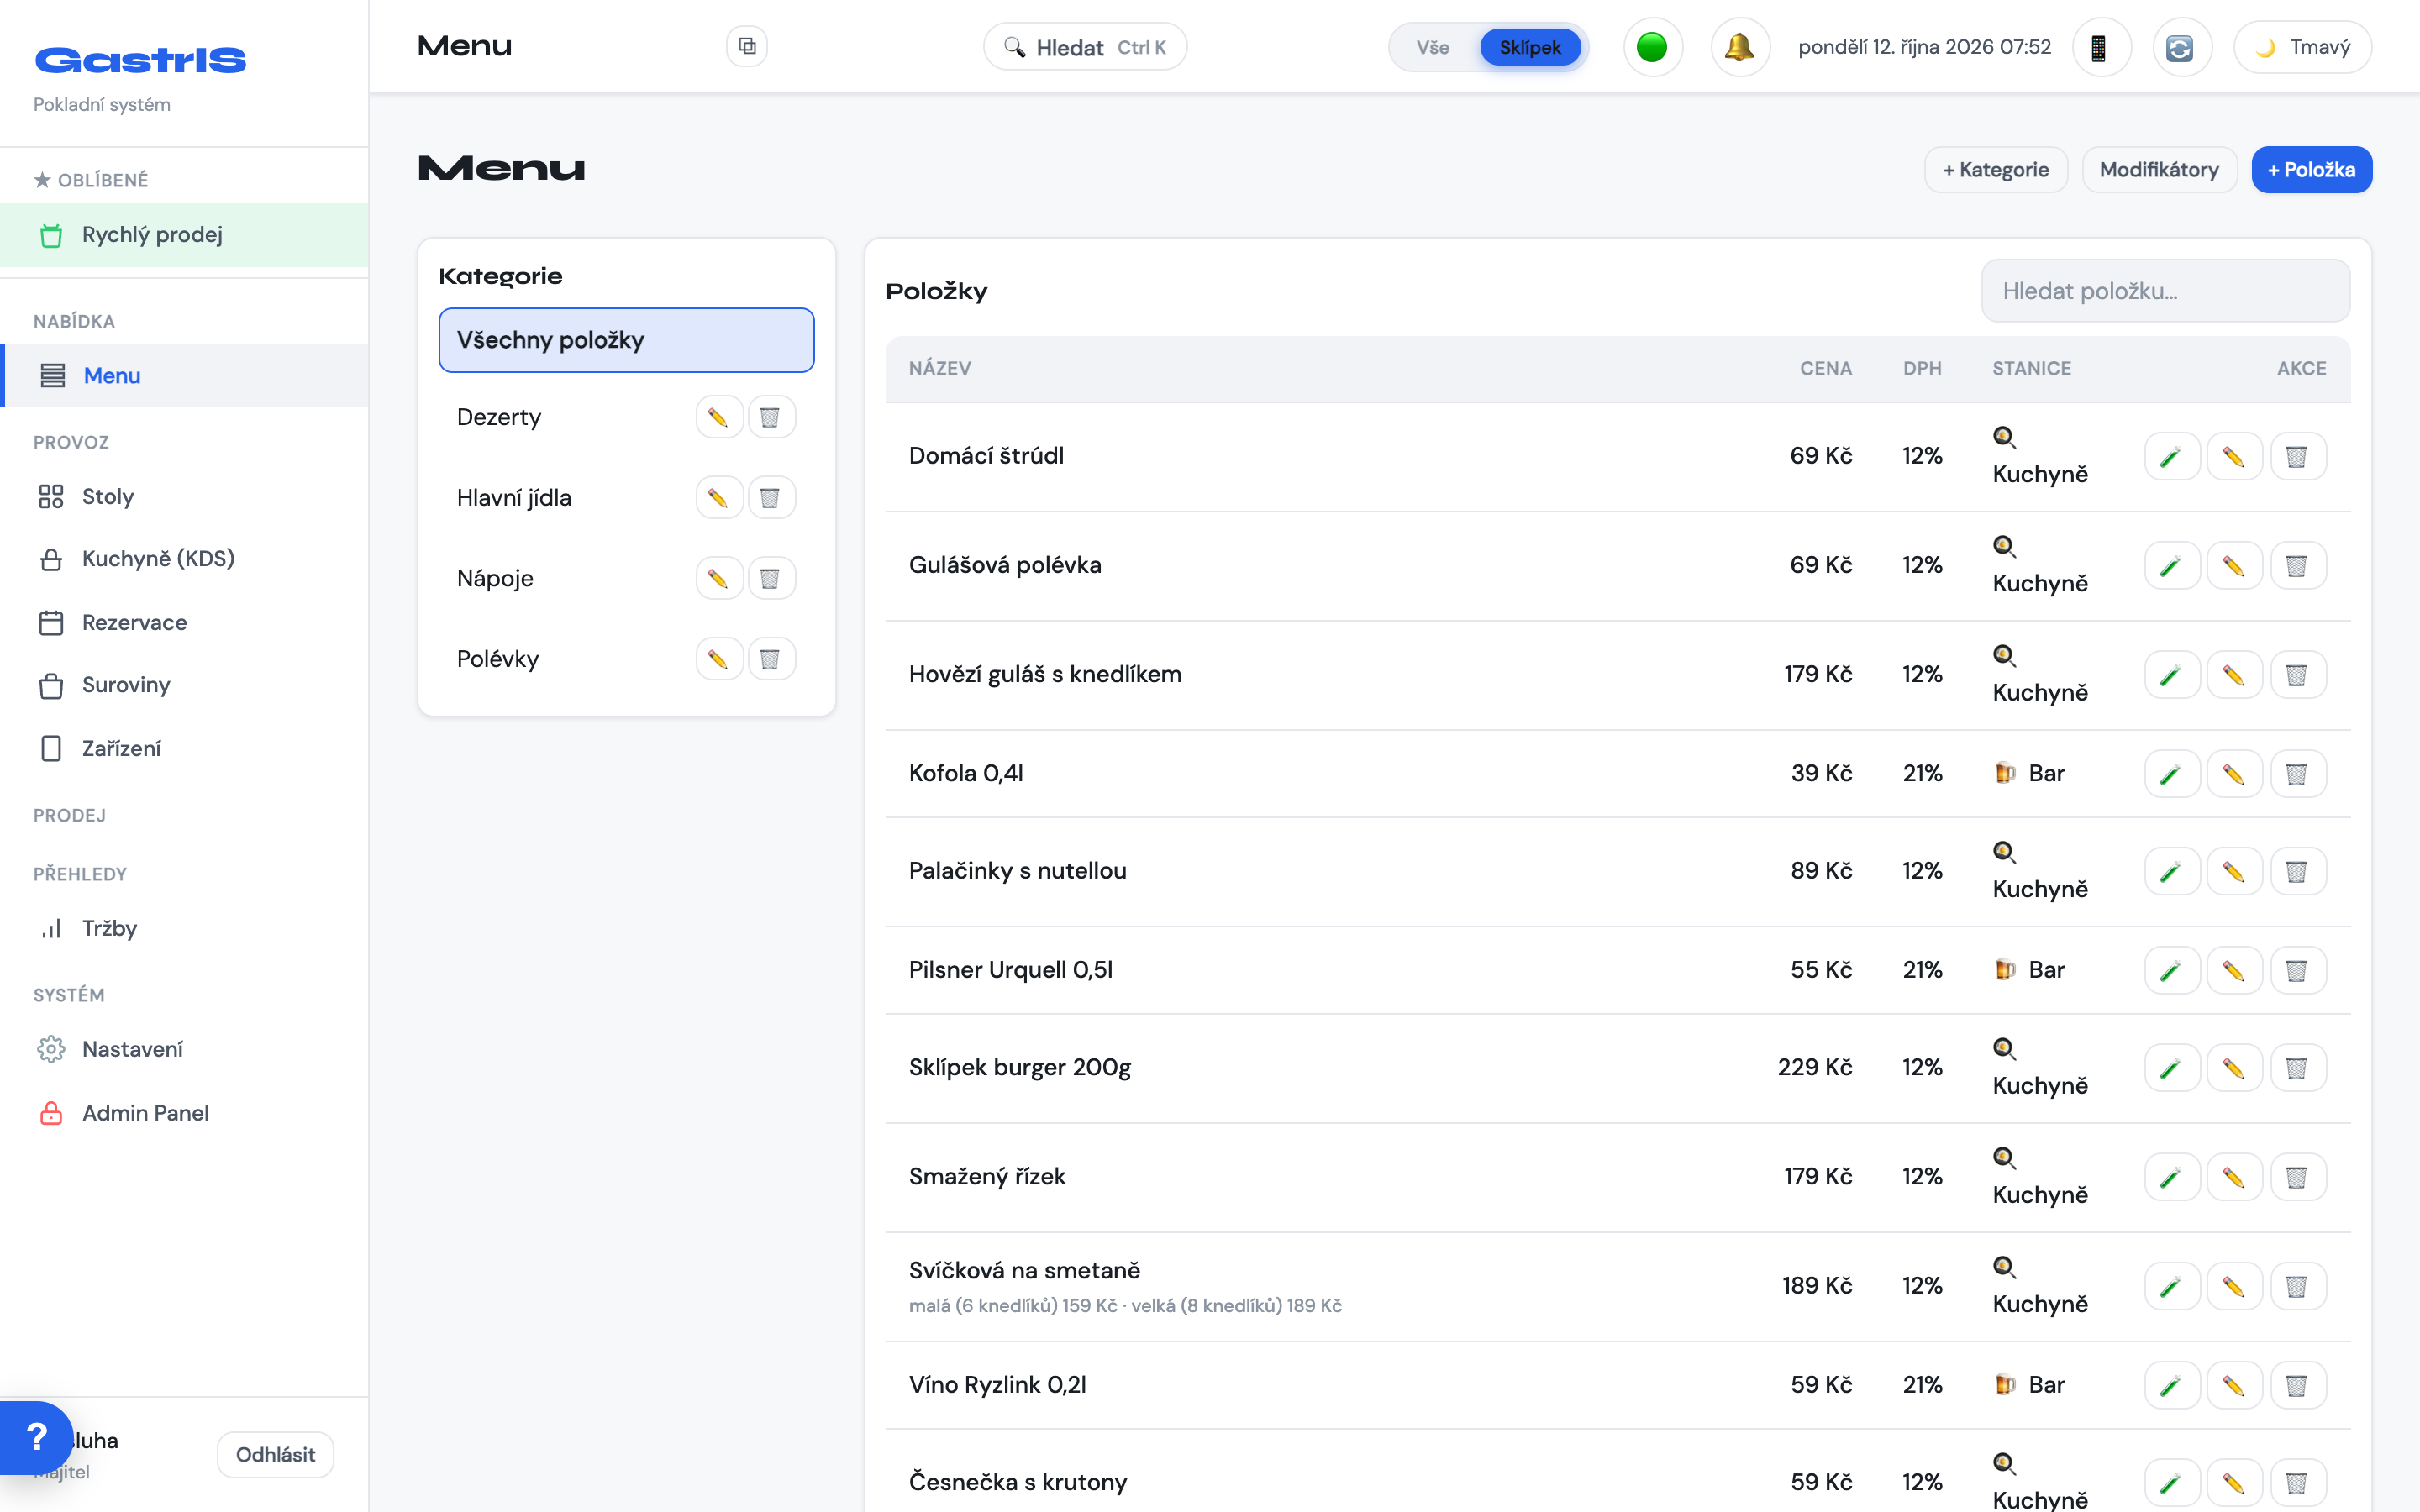Click pencil edit icon for Kofola 0,4l

2234,774
